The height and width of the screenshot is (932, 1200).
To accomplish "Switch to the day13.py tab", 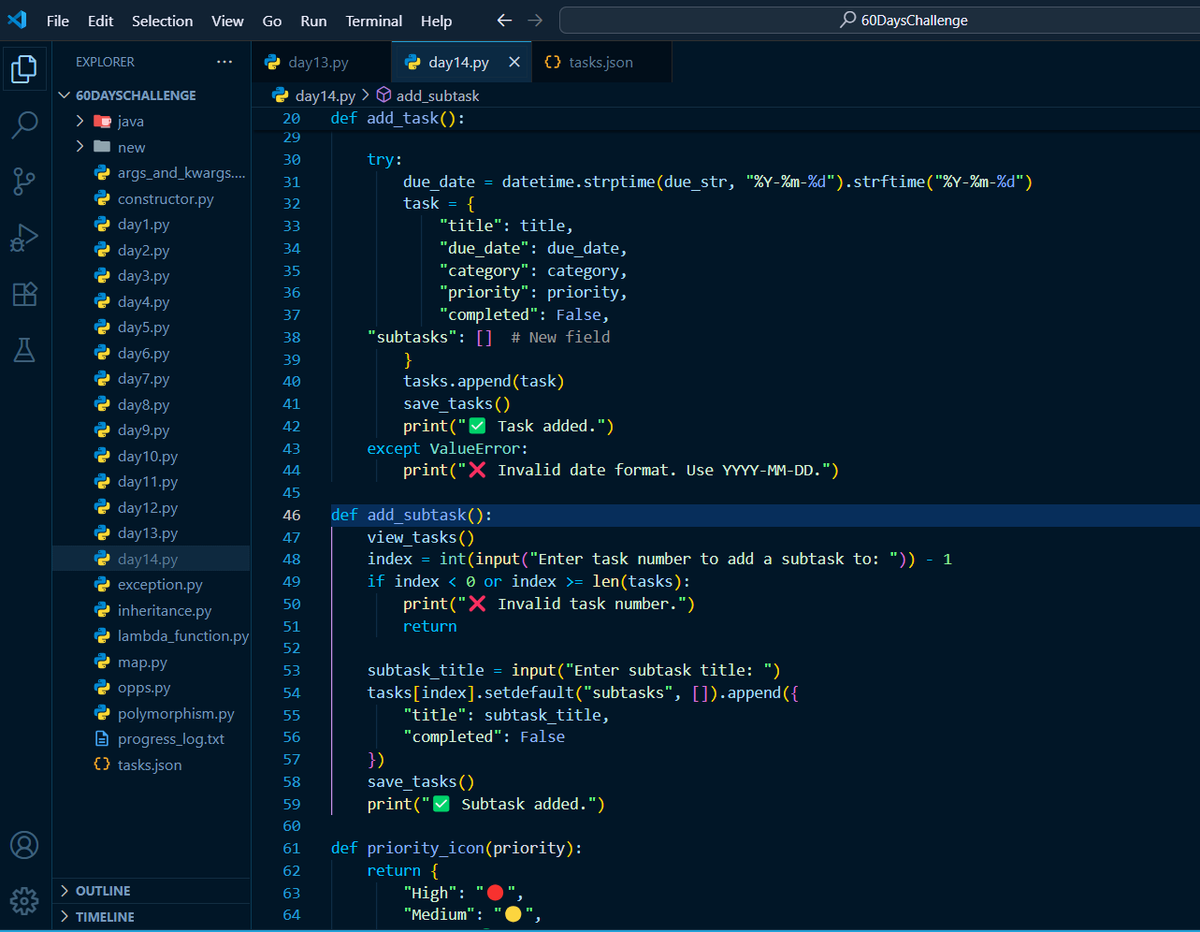I will pyautogui.click(x=321, y=62).
